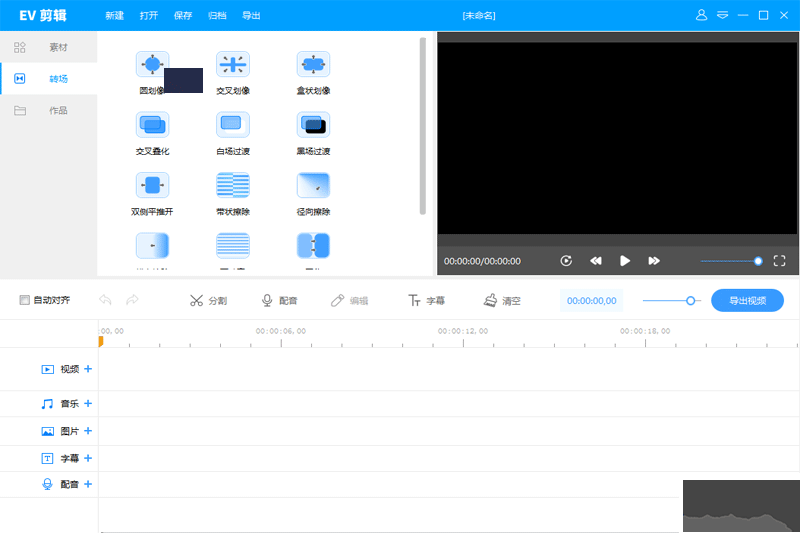Click the 归档 menu item
Screen dimensions: 800x533
tap(217, 16)
